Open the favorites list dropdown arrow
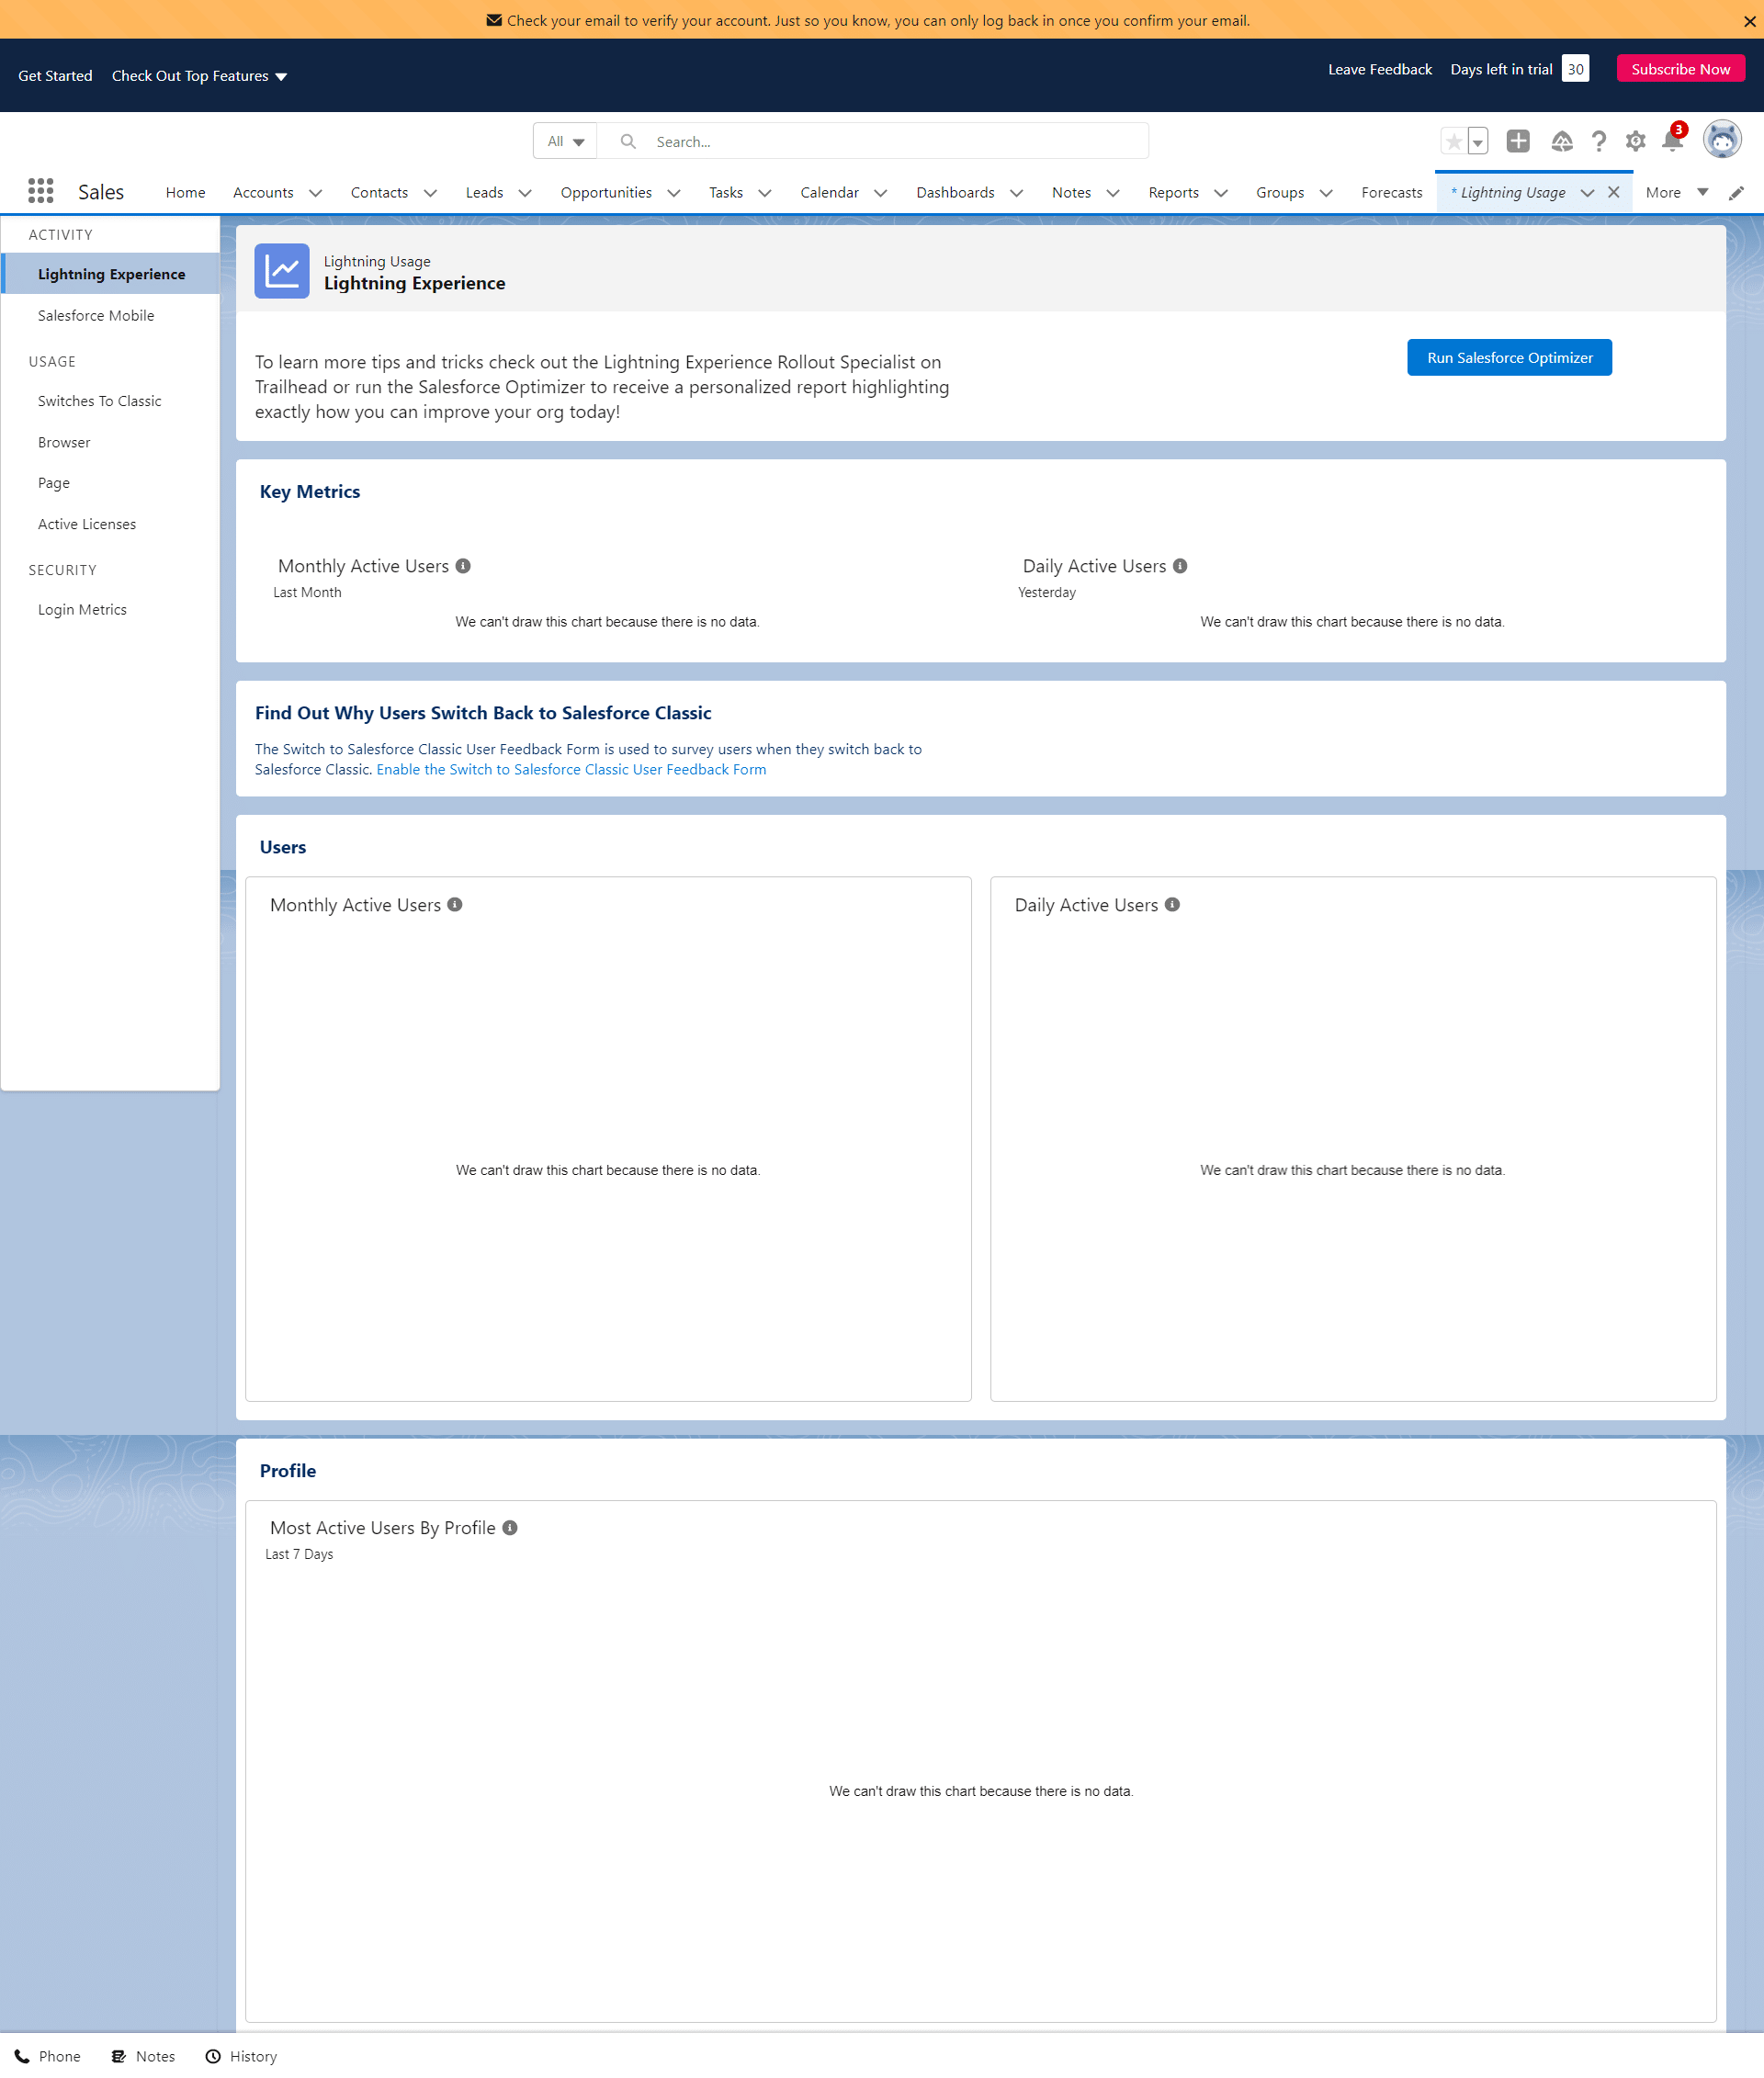 tap(1477, 142)
